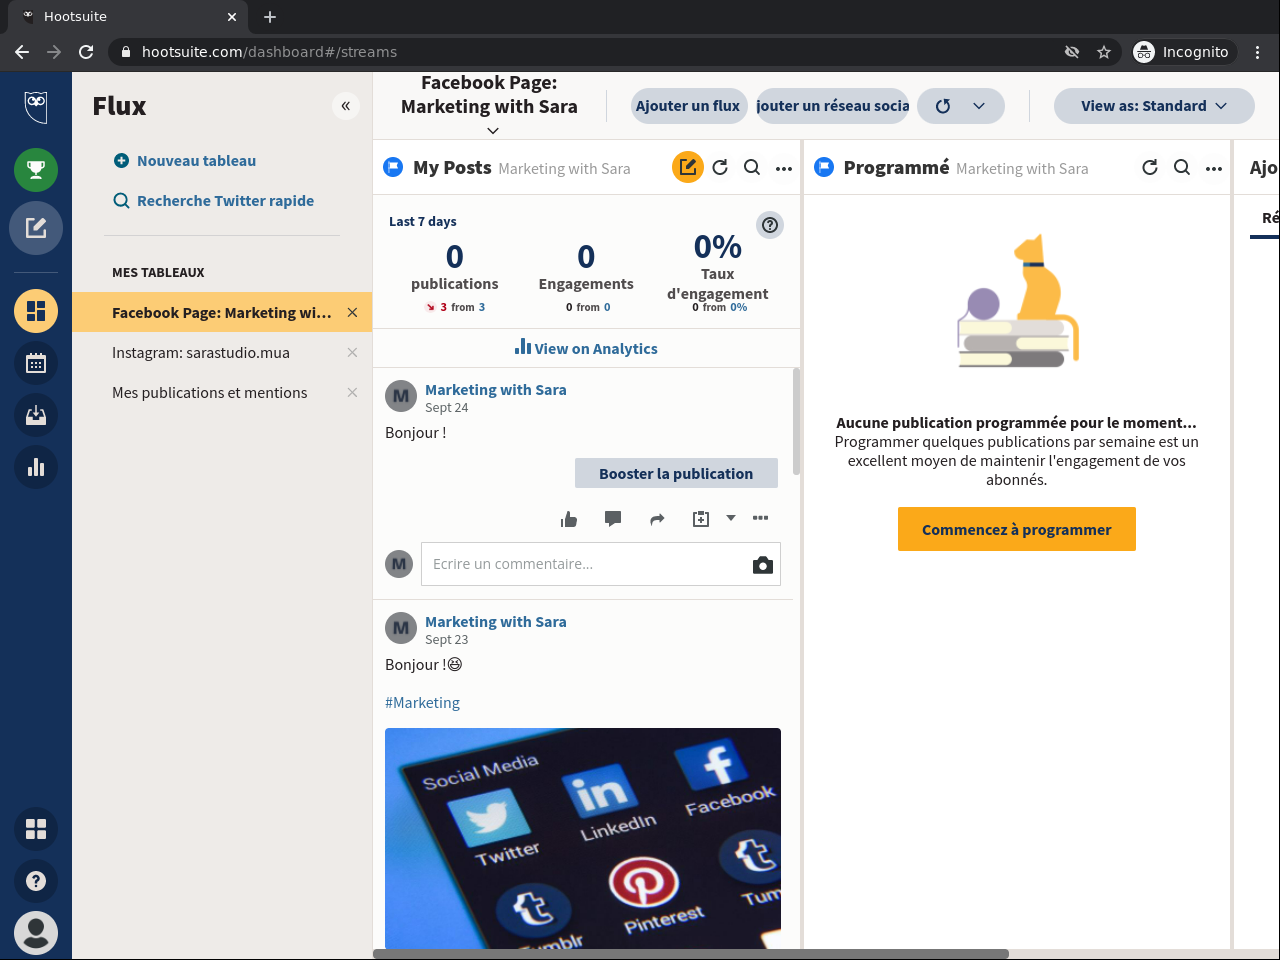Select the Streams dashboard icon in sidebar
Image resolution: width=1280 pixels, height=960 pixels.
pyautogui.click(x=36, y=311)
